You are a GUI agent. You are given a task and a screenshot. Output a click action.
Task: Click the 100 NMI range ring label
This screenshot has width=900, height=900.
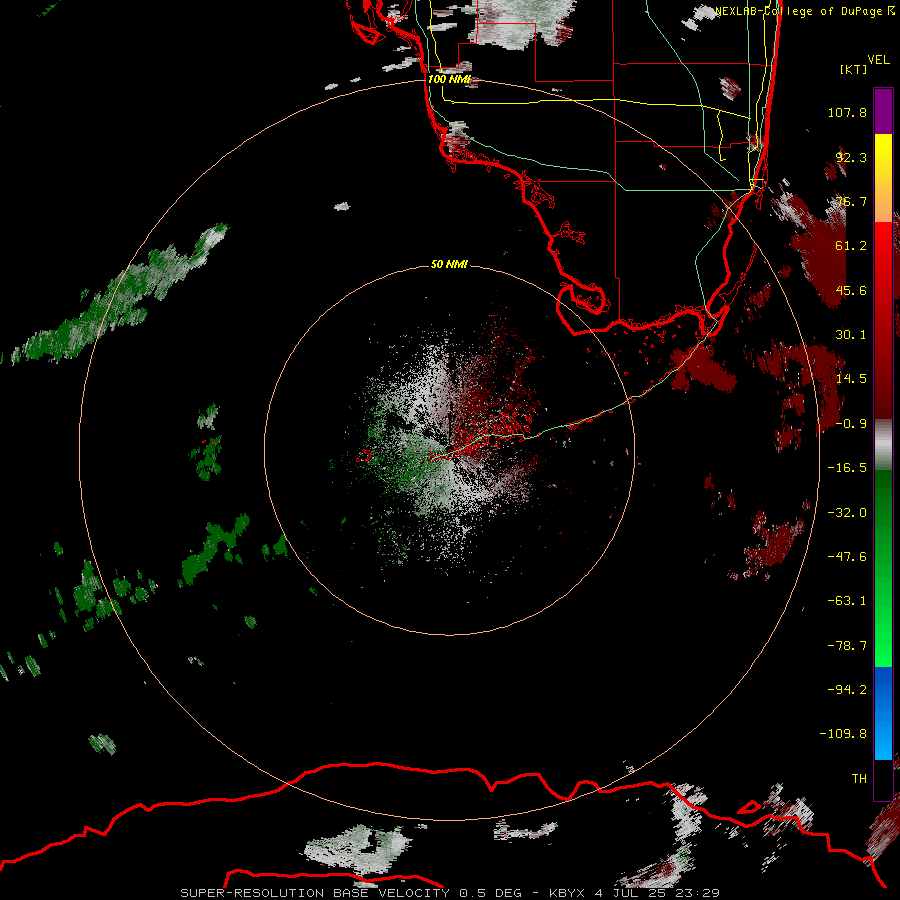[x=449, y=79]
